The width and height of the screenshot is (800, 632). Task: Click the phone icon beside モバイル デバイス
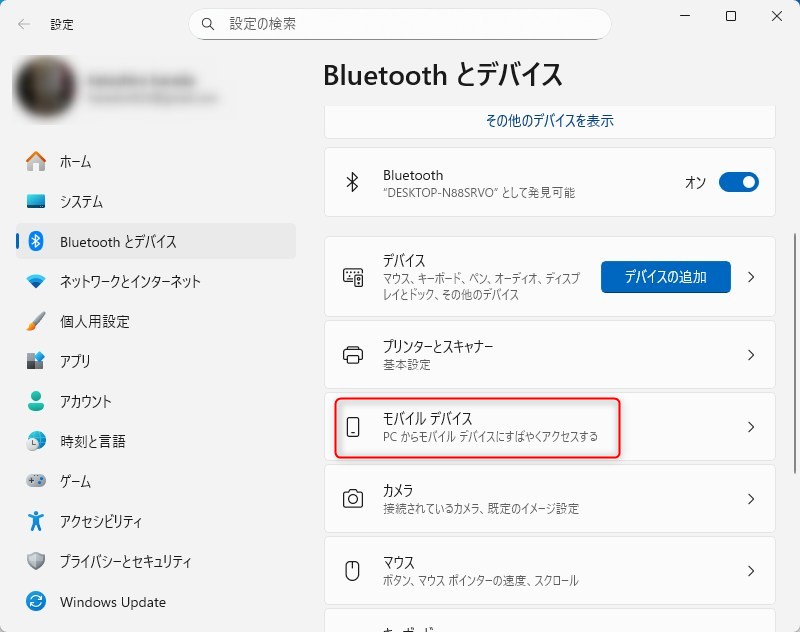tap(352, 427)
